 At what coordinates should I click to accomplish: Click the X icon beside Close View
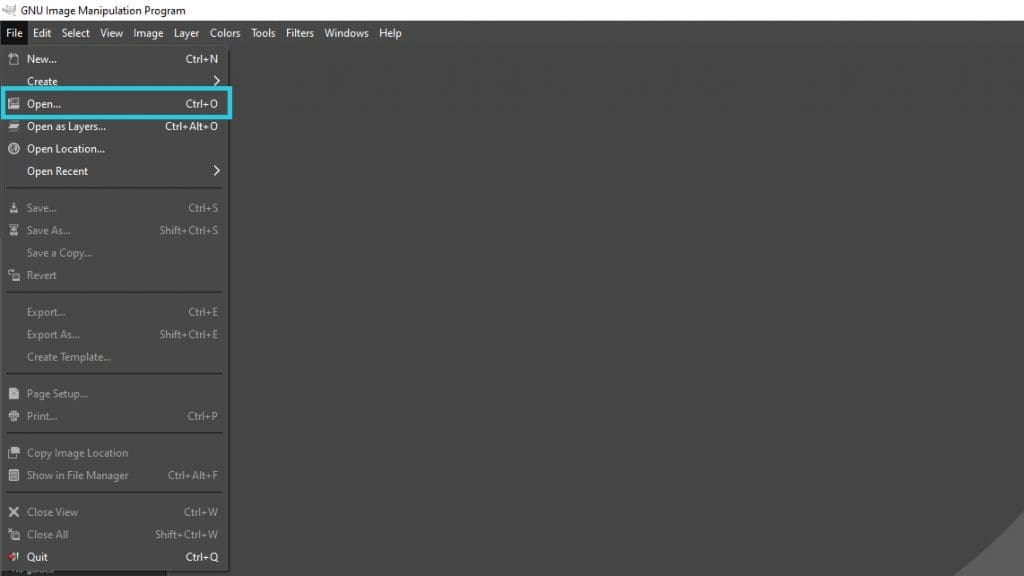tap(14, 512)
